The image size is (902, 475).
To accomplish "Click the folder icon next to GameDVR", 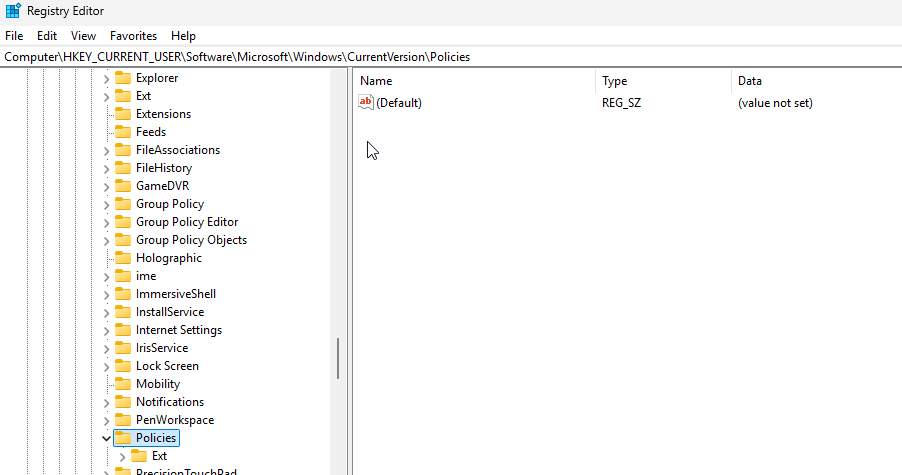I will click(x=123, y=186).
